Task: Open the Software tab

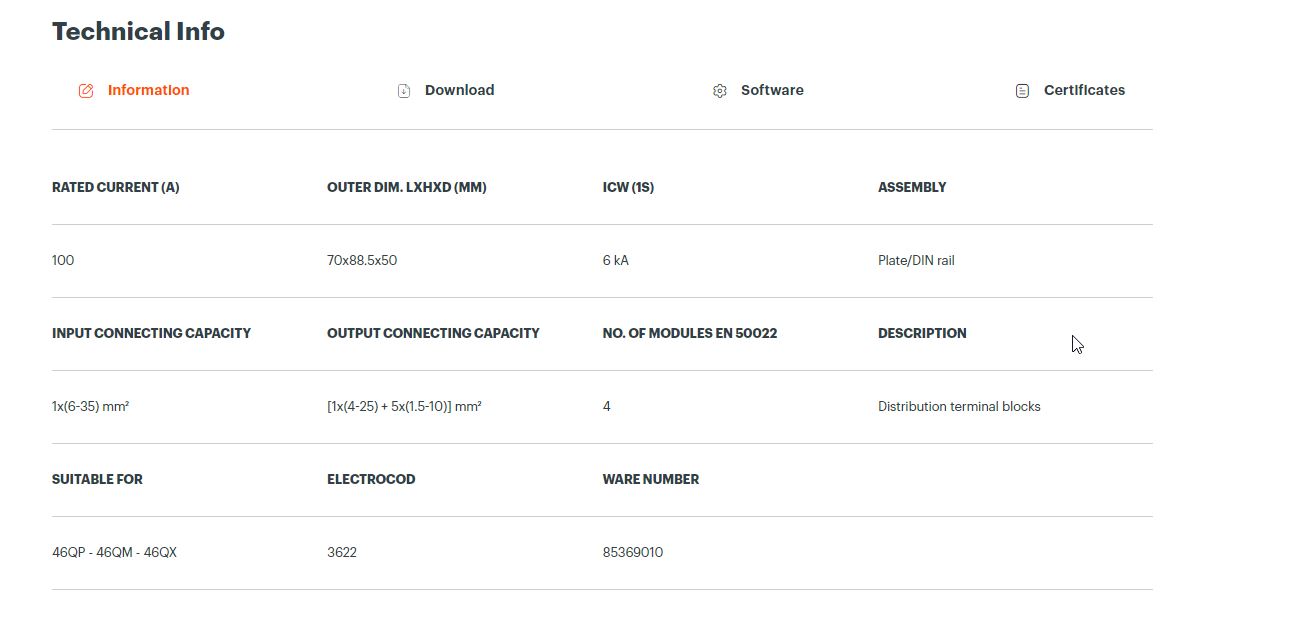Action: [772, 90]
